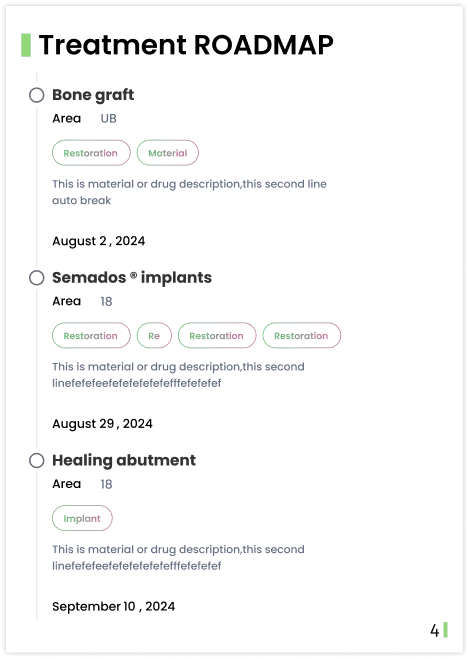Click first Restoration tag under Semados implants
The height and width of the screenshot is (659, 469).
[x=91, y=336]
